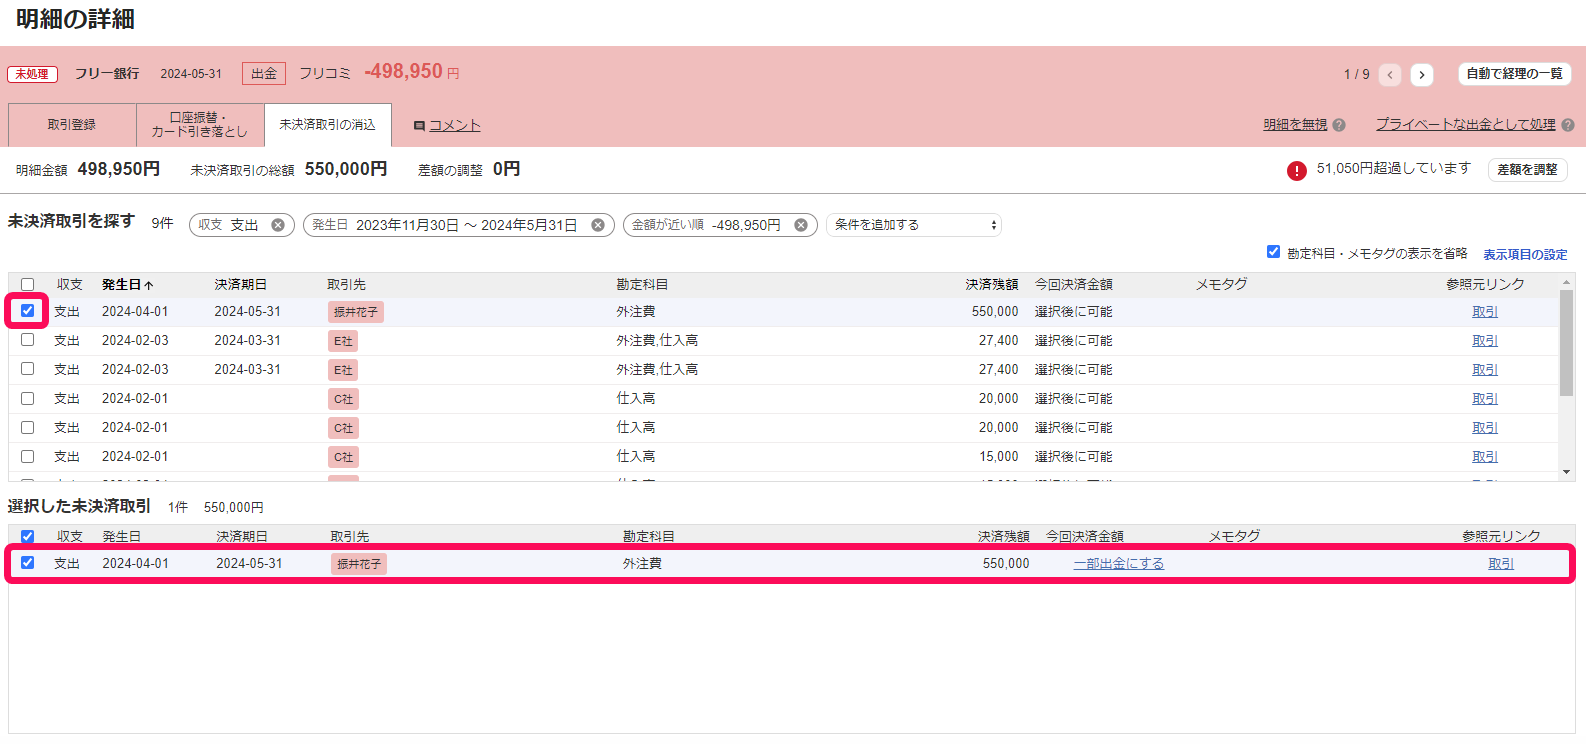Toggle 勘定科目・メモタグの表示を省略 checkbox
The image size is (1586, 744).
pyautogui.click(x=1273, y=252)
